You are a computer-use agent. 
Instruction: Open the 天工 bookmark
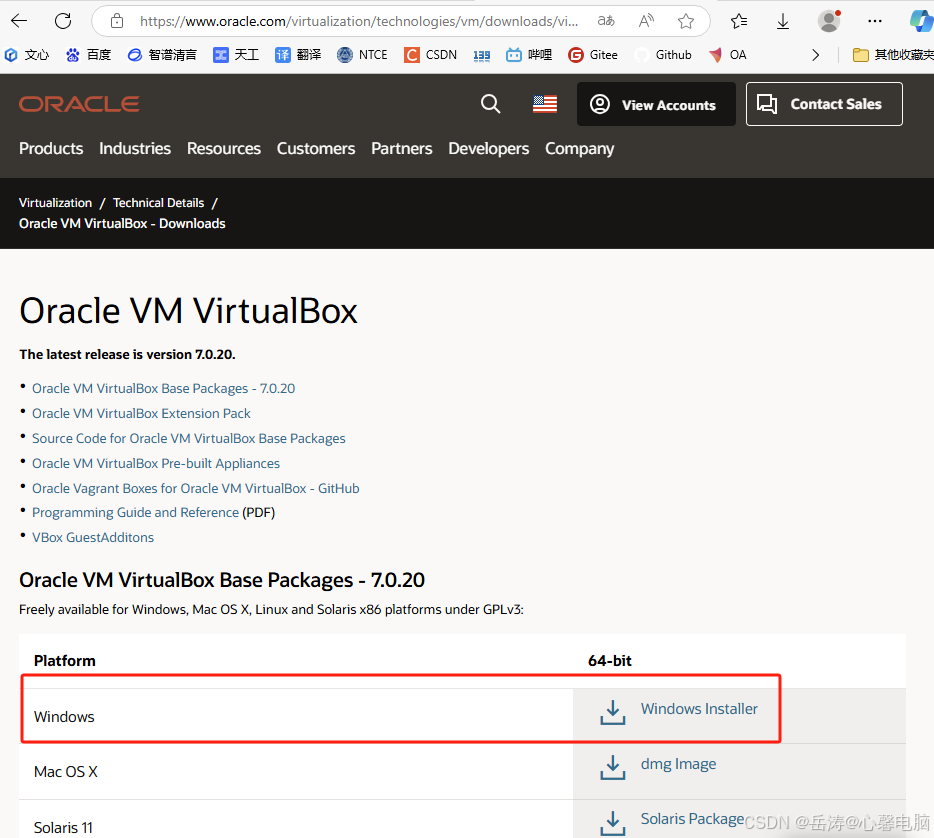tap(236, 55)
